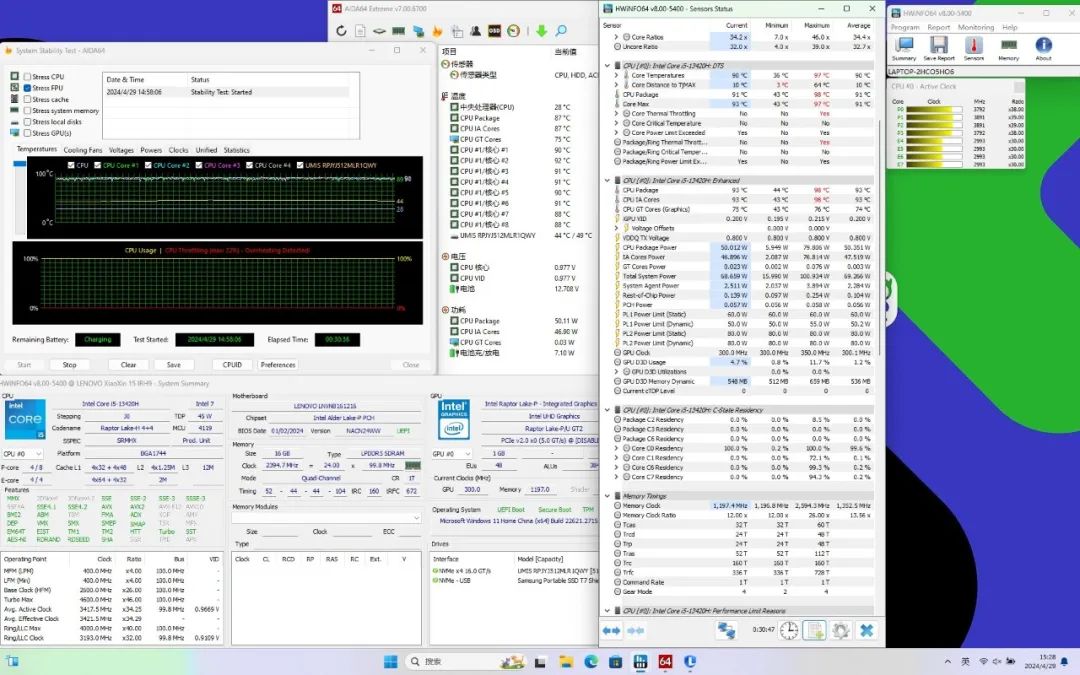1080x675 pixels.
Task: Click the sensor reset clock icon
Action: (x=789, y=630)
